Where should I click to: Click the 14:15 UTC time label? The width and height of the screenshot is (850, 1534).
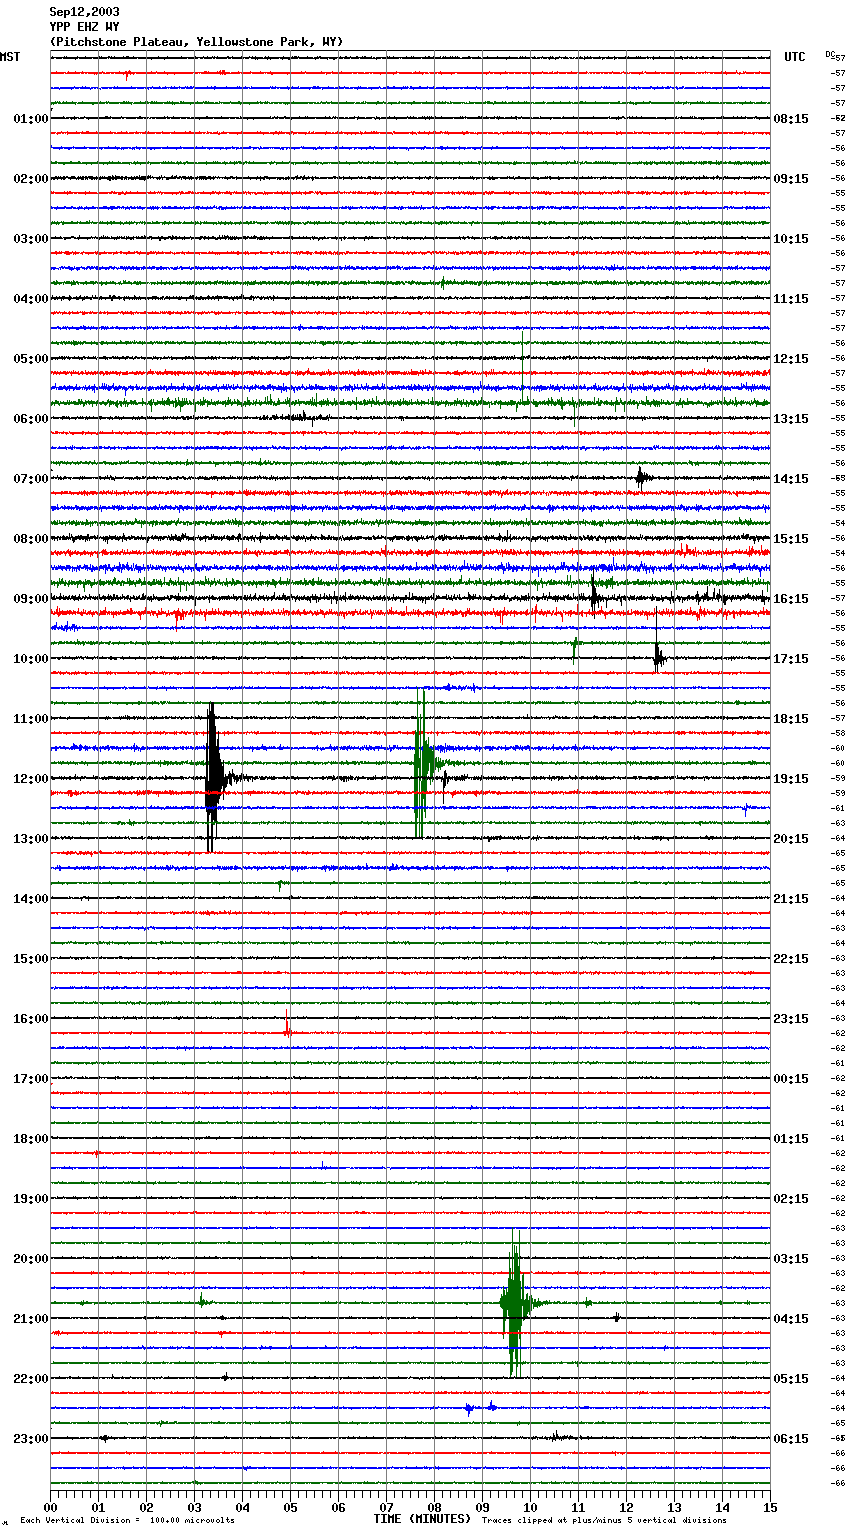(x=791, y=479)
